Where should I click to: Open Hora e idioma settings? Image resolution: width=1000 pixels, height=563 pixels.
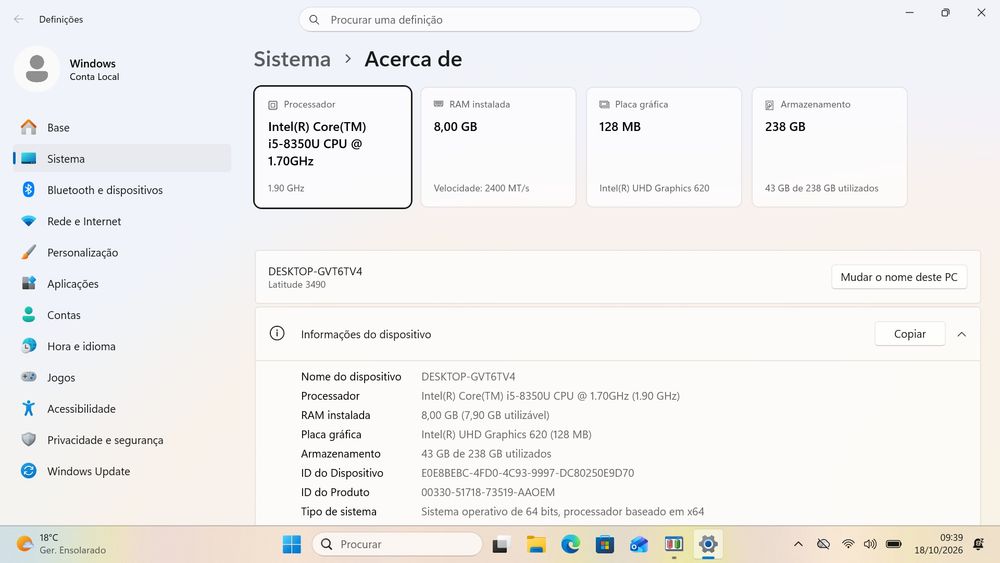click(x=122, y=346)
